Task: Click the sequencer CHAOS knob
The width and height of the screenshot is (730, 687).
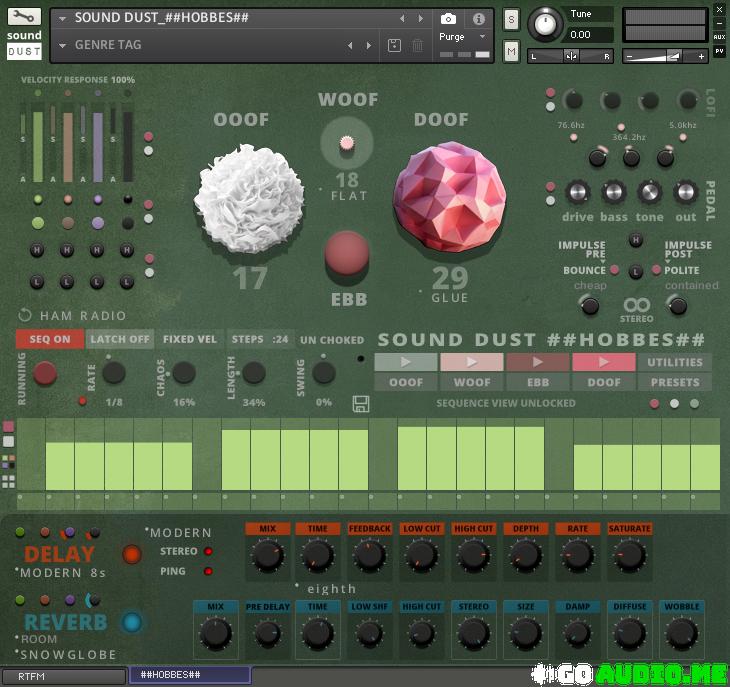Action: [184, 373]
